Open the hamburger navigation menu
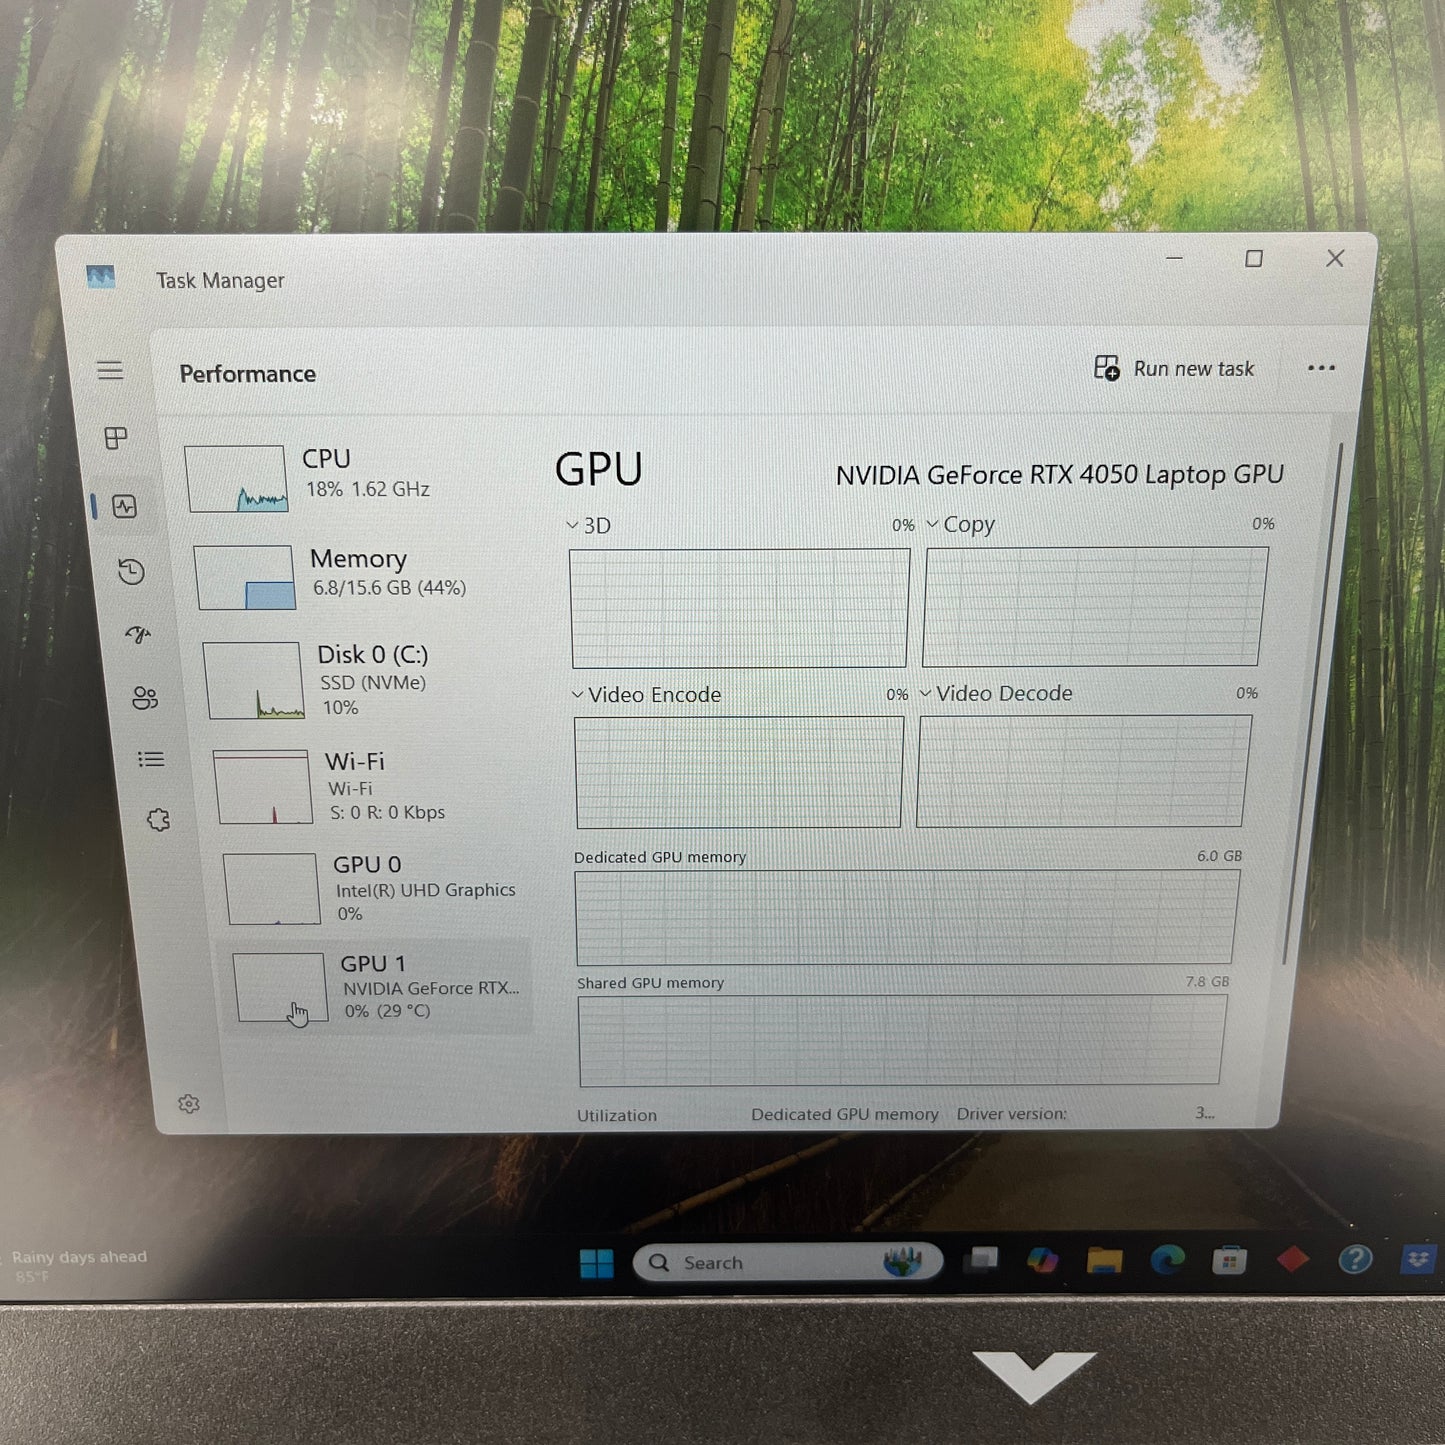 pyautogui.click(x=110, y=371)
